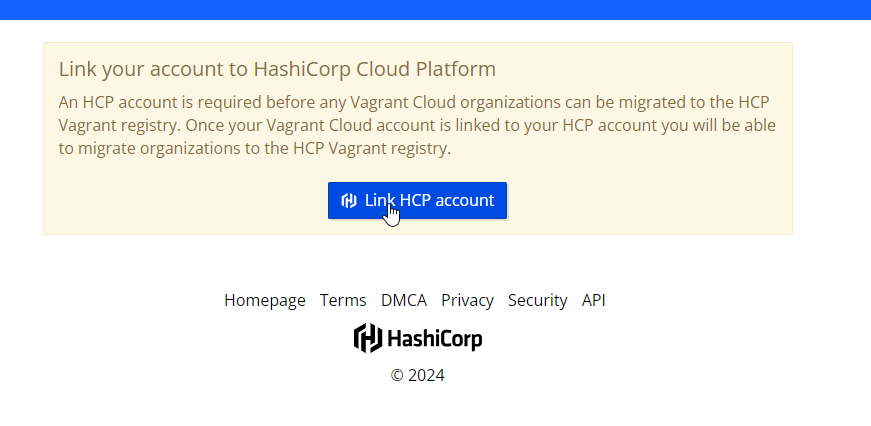Click the © 2024 copyright text
The height and width of the screenshot is (426, 871).
[x=417, y=376]
